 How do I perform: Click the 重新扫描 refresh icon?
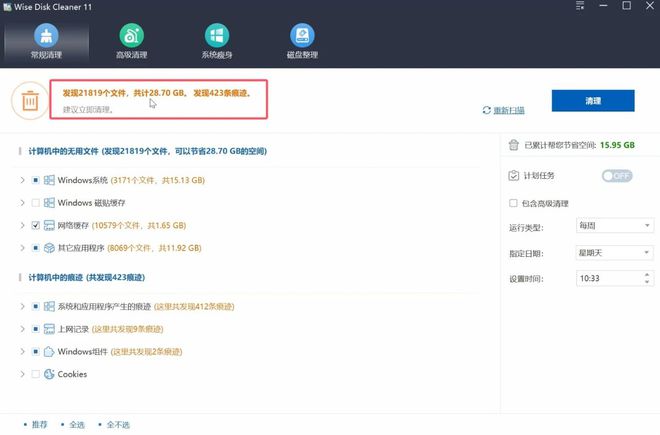click(487, 110)
